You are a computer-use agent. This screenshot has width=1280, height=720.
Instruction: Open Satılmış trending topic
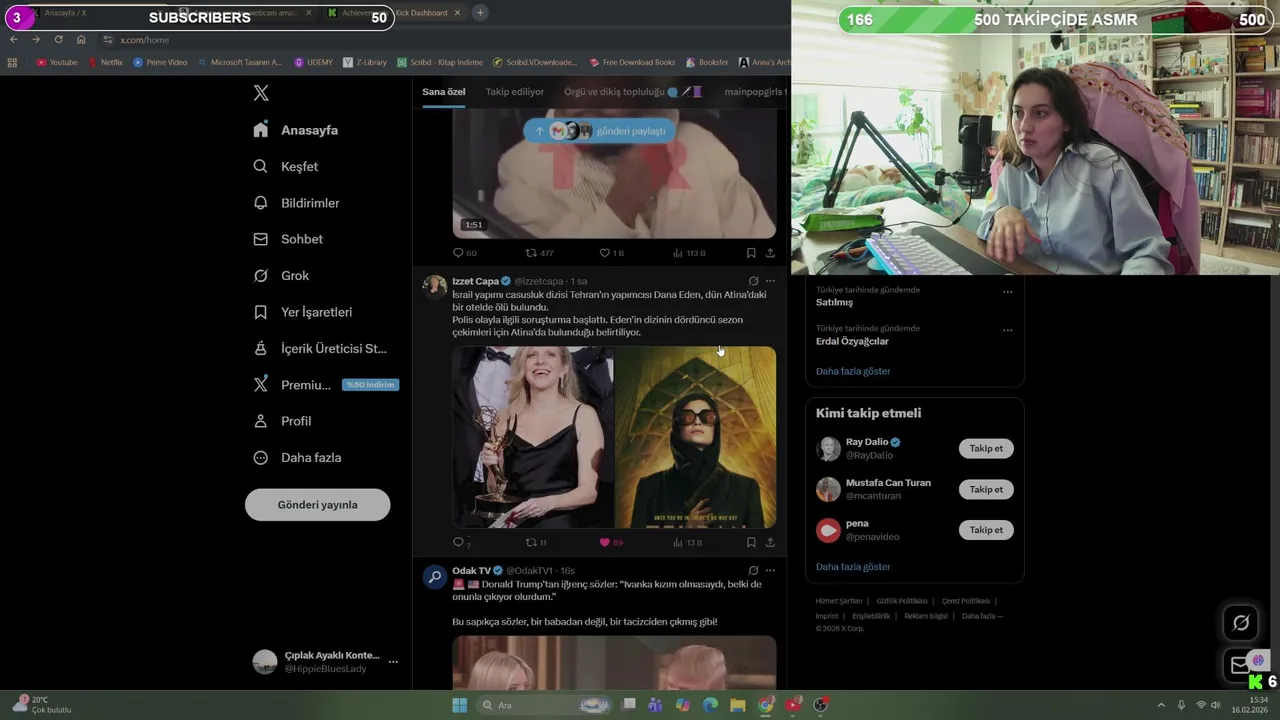pos(835,302)
